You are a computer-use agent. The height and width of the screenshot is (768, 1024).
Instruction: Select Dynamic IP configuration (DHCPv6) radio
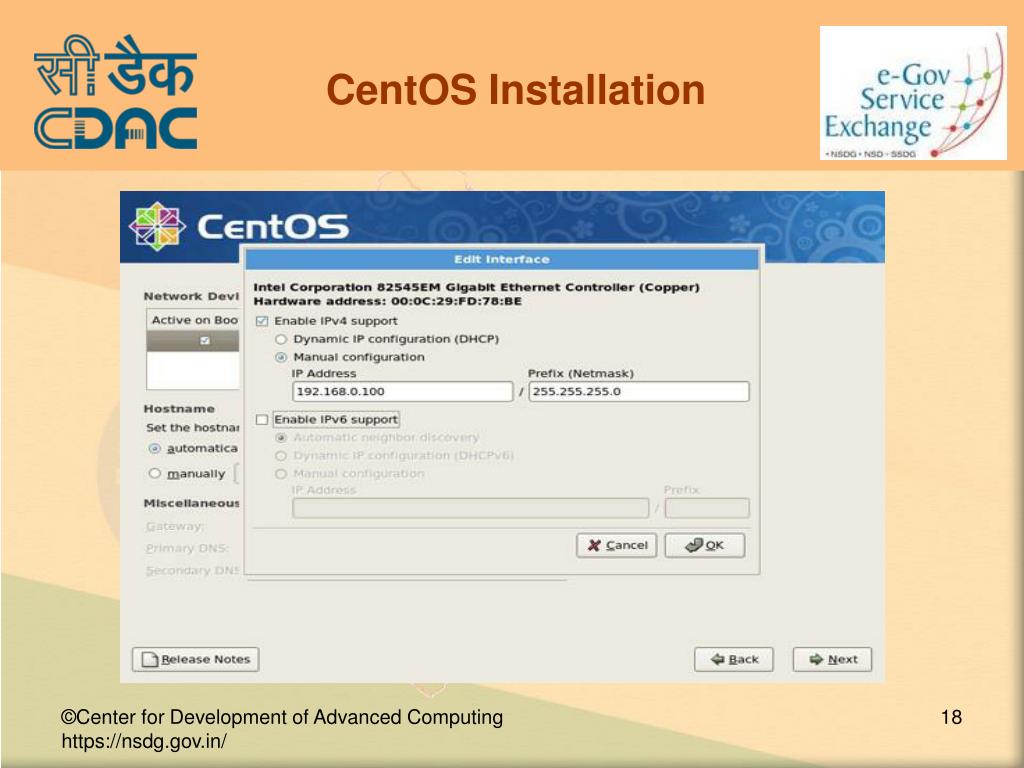[281, 455]
